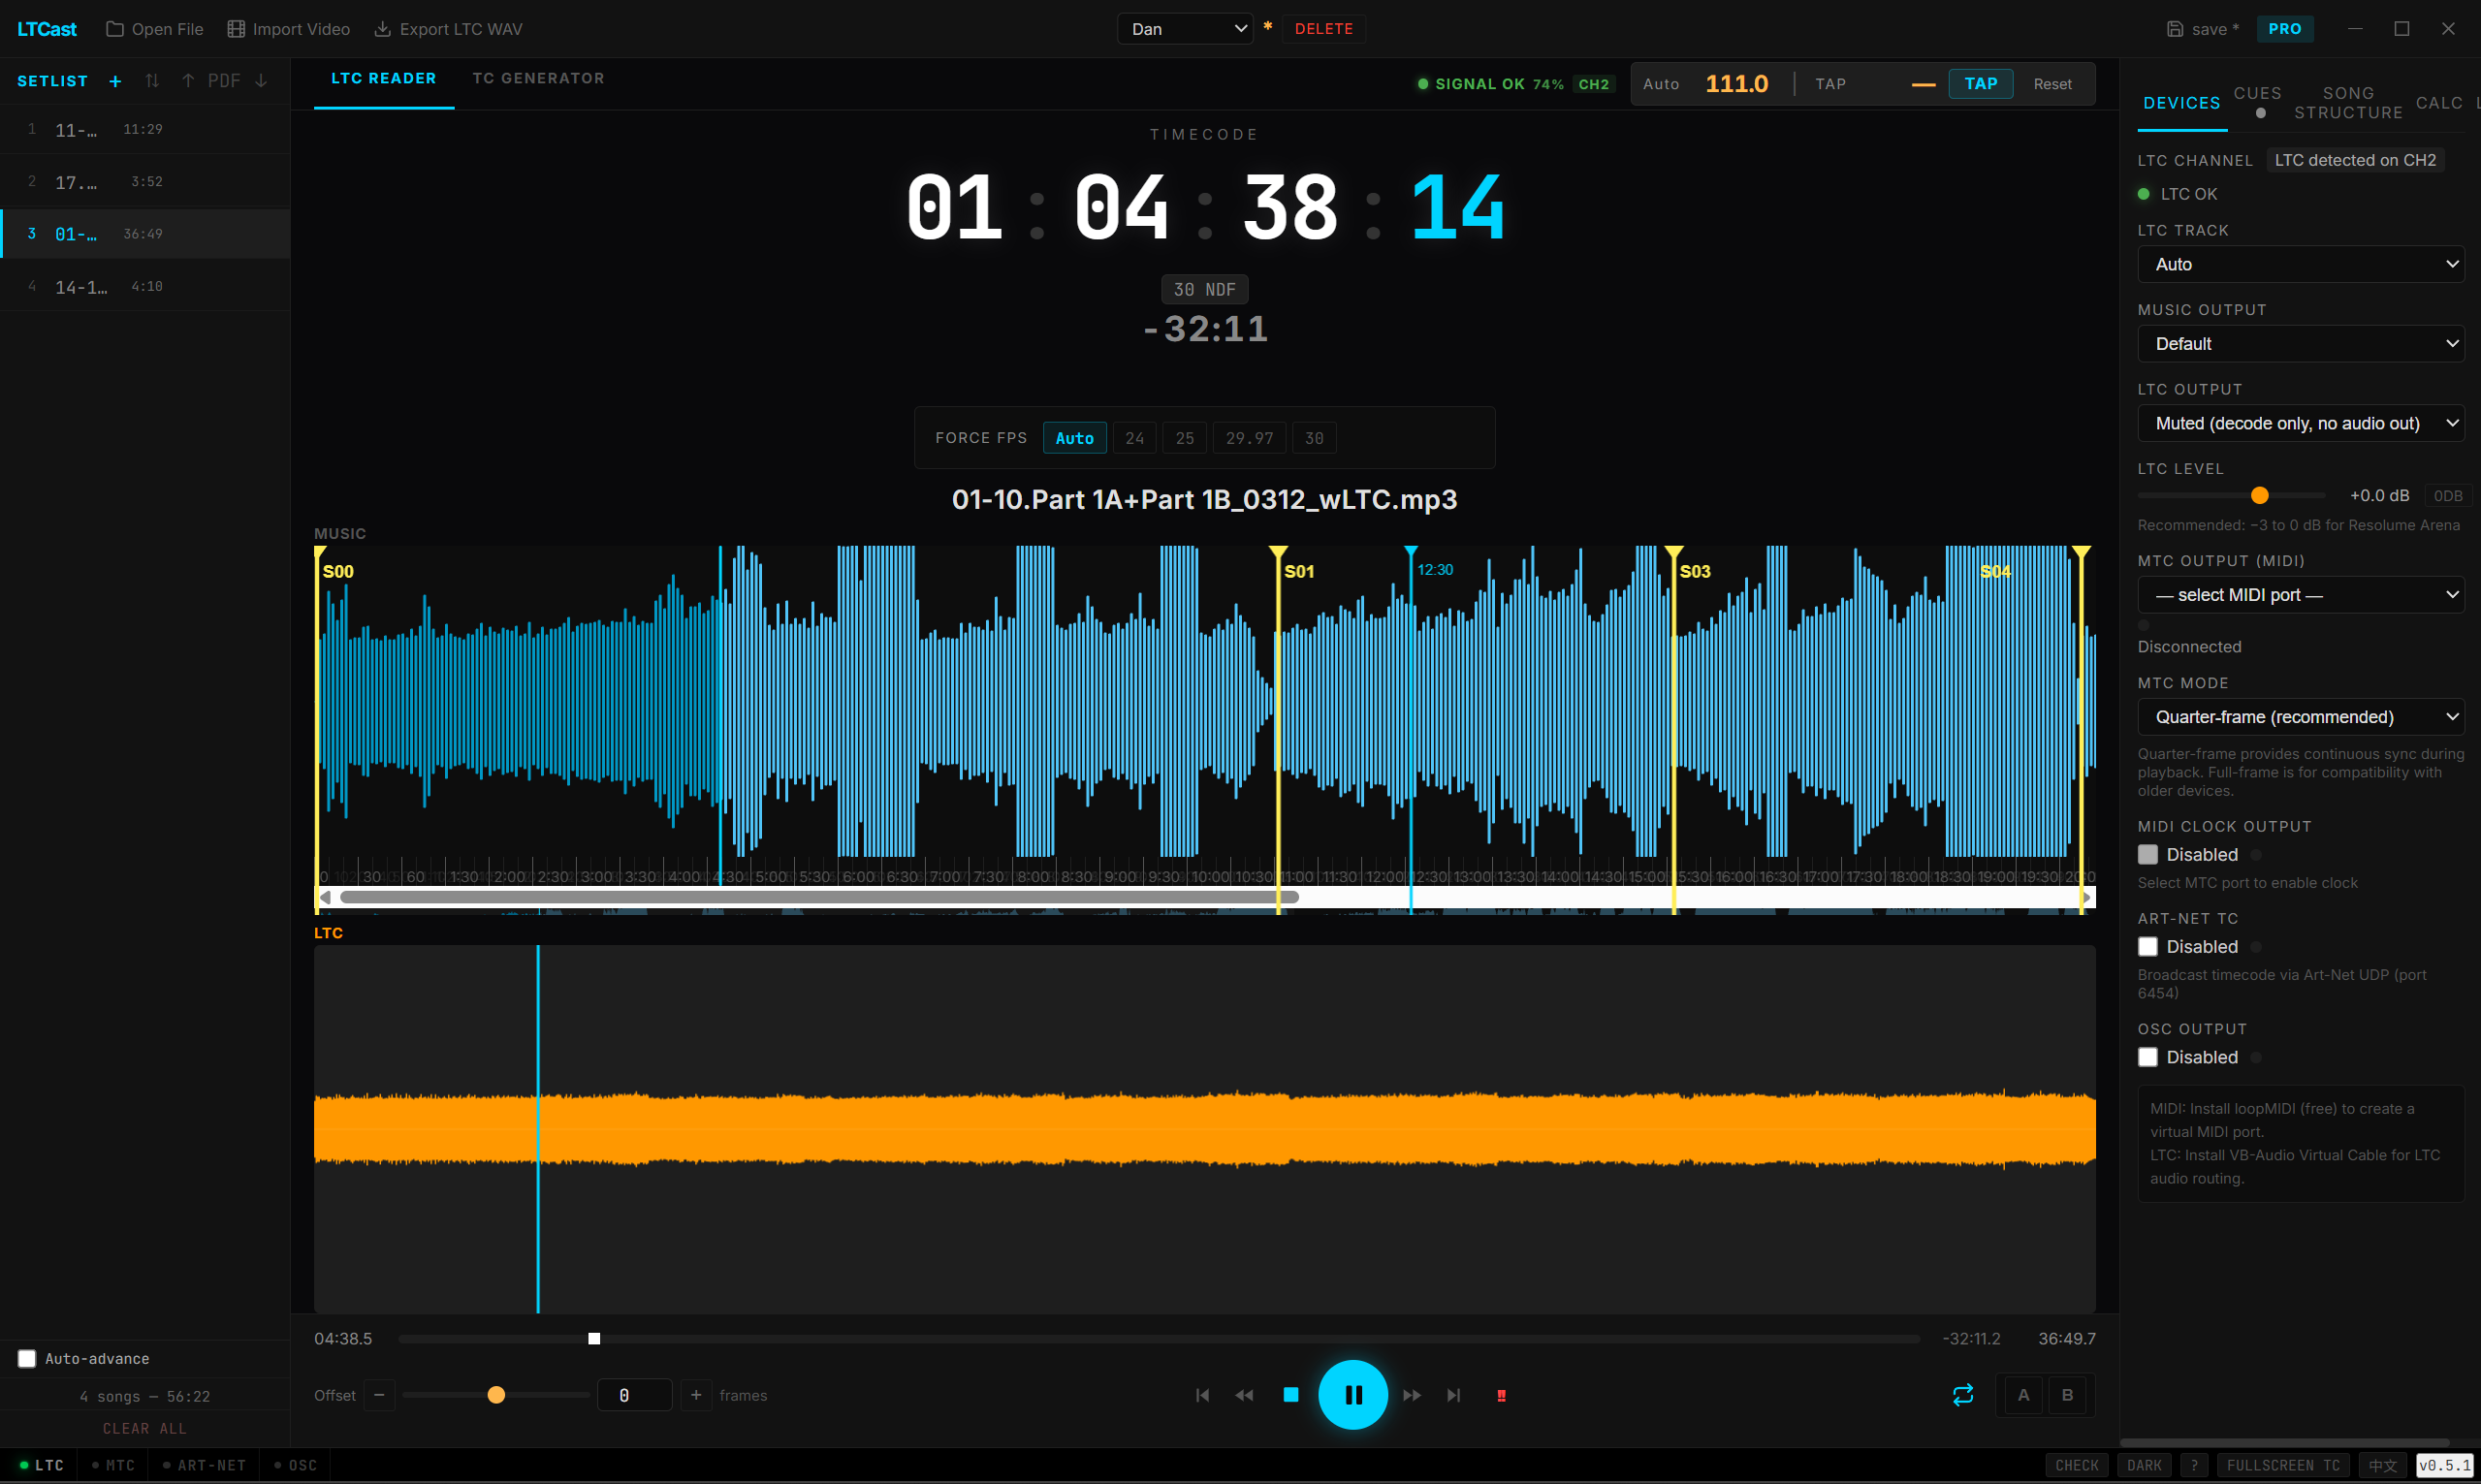The width and height of the screenshot is (2481, 1484).
Task: Open the Song Structure tab
Action: click(2348, 103)
